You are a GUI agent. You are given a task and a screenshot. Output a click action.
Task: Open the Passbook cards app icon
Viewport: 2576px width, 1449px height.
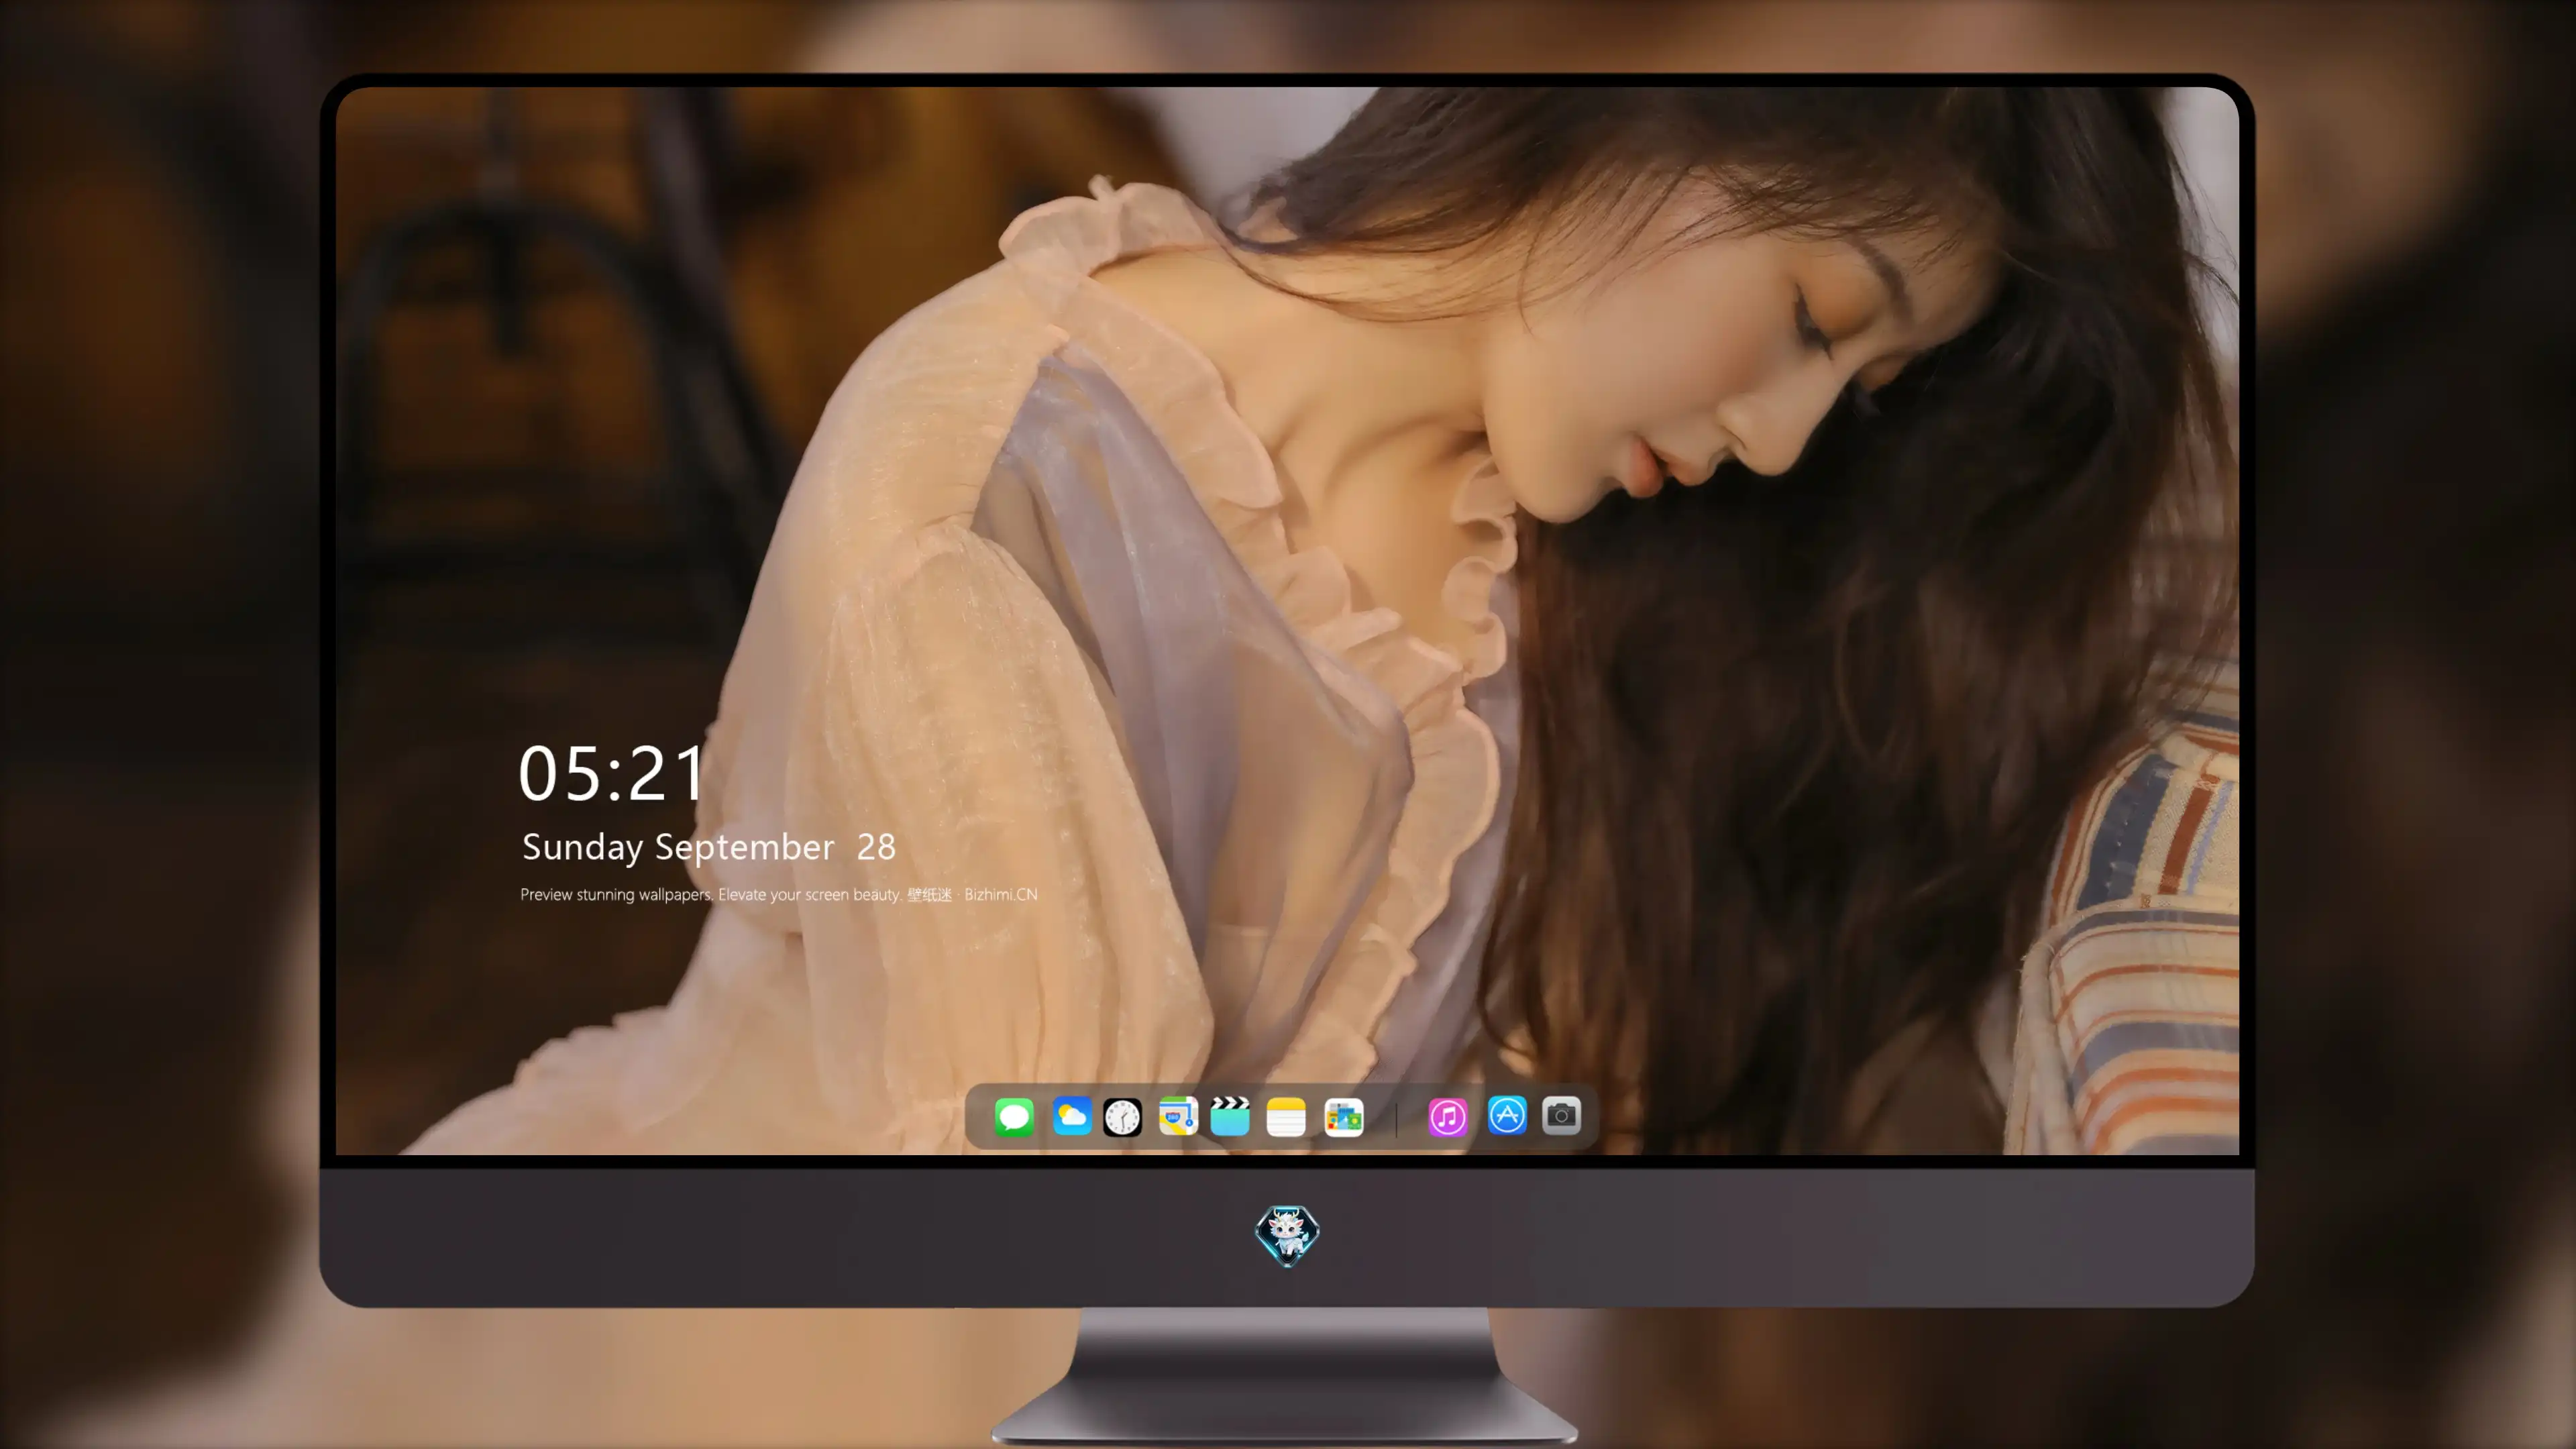coord(1344,1116)
